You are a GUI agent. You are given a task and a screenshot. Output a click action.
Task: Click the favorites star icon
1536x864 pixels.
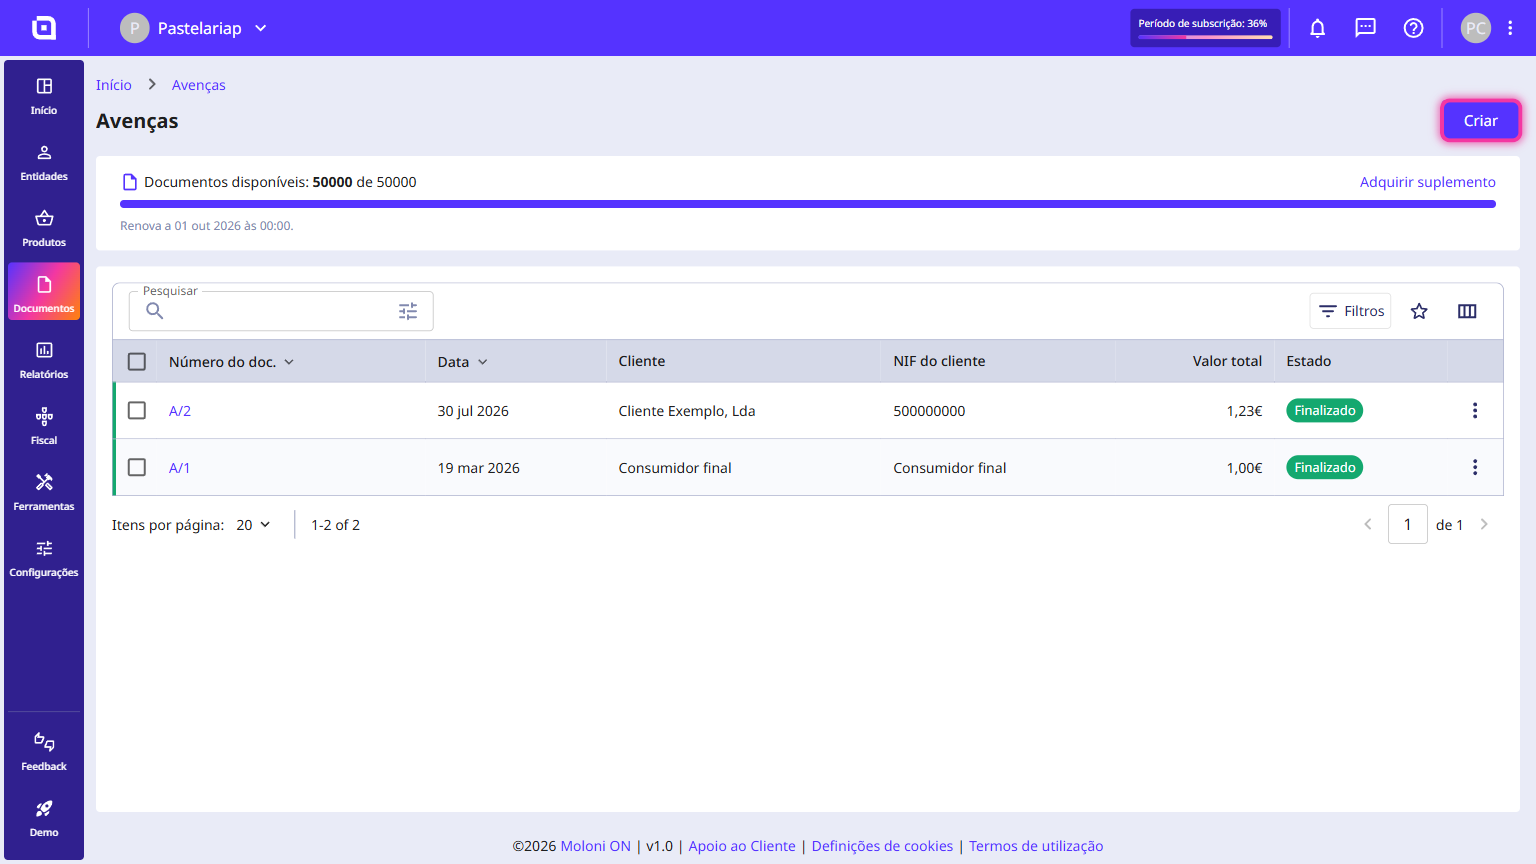click(1419, 311)
